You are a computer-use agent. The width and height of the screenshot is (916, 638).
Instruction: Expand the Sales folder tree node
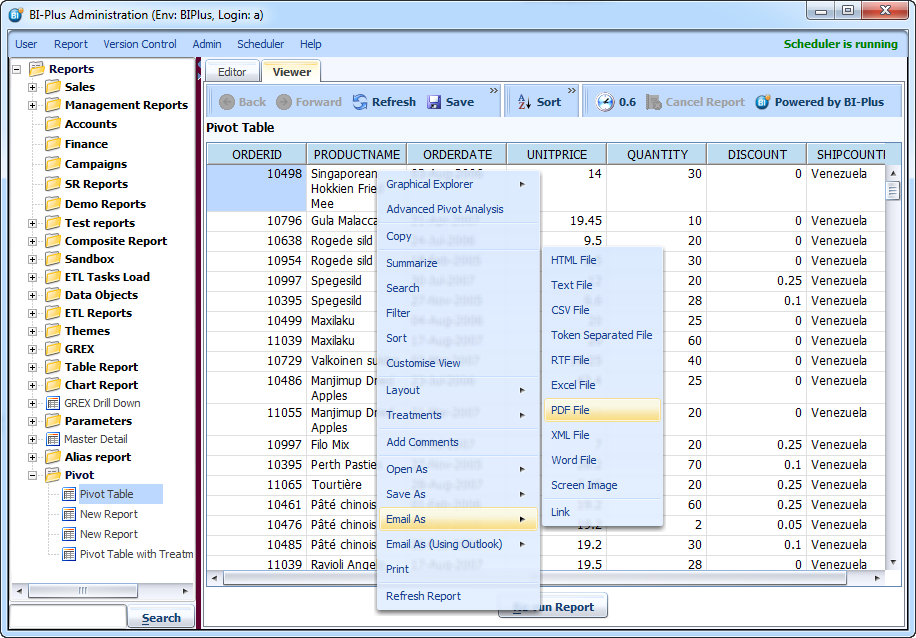pos(33,87)
